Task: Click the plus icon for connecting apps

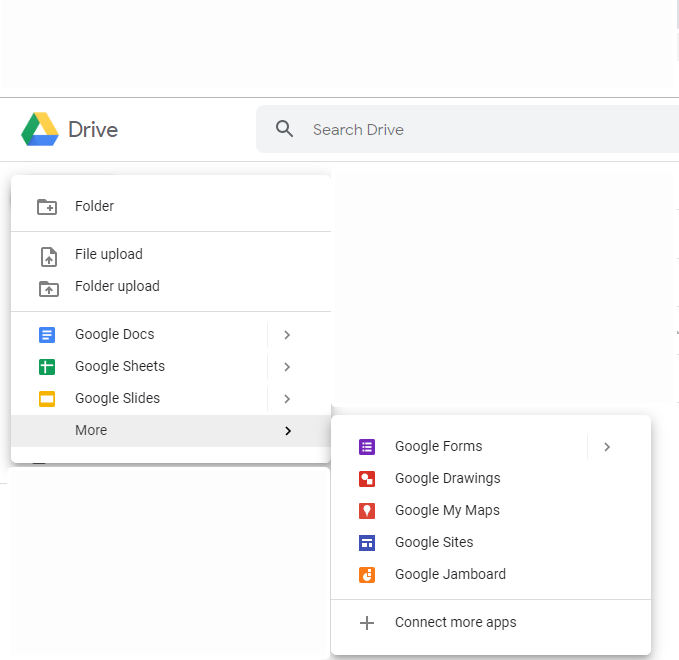Action: pos(367,623)
